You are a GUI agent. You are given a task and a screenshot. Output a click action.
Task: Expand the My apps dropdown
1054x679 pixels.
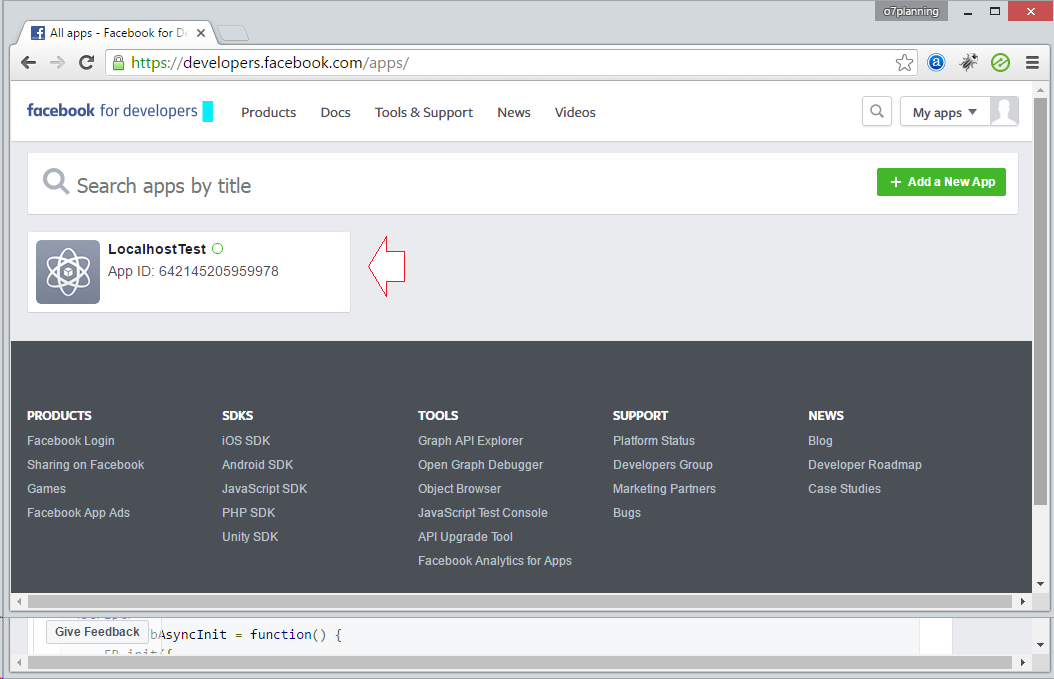point(944,112)
